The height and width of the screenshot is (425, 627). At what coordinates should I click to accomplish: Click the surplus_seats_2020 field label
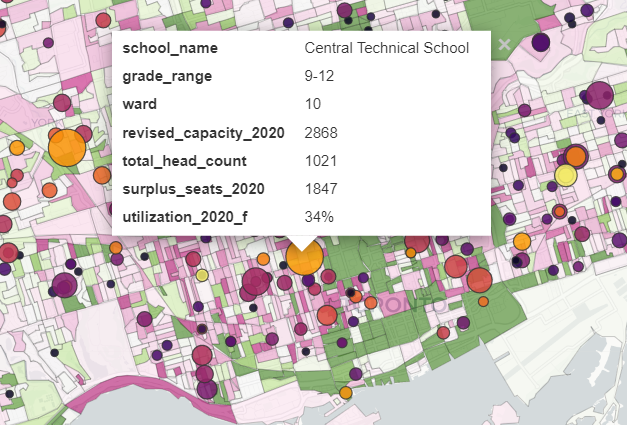(187, 188)
